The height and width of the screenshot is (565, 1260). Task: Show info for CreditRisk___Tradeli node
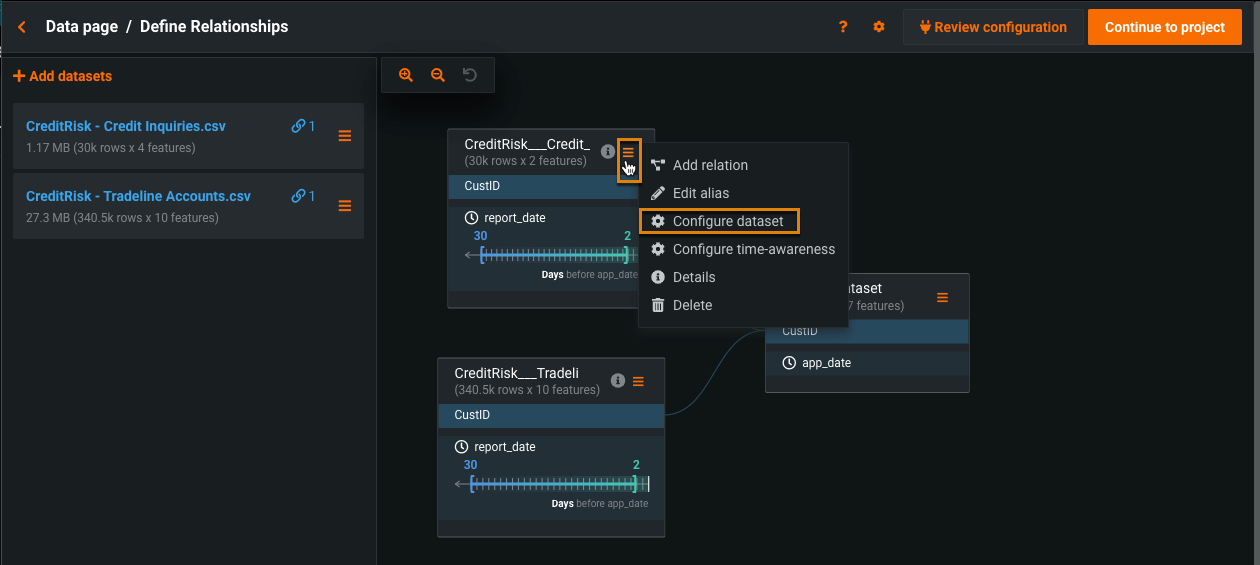point(617,381)
